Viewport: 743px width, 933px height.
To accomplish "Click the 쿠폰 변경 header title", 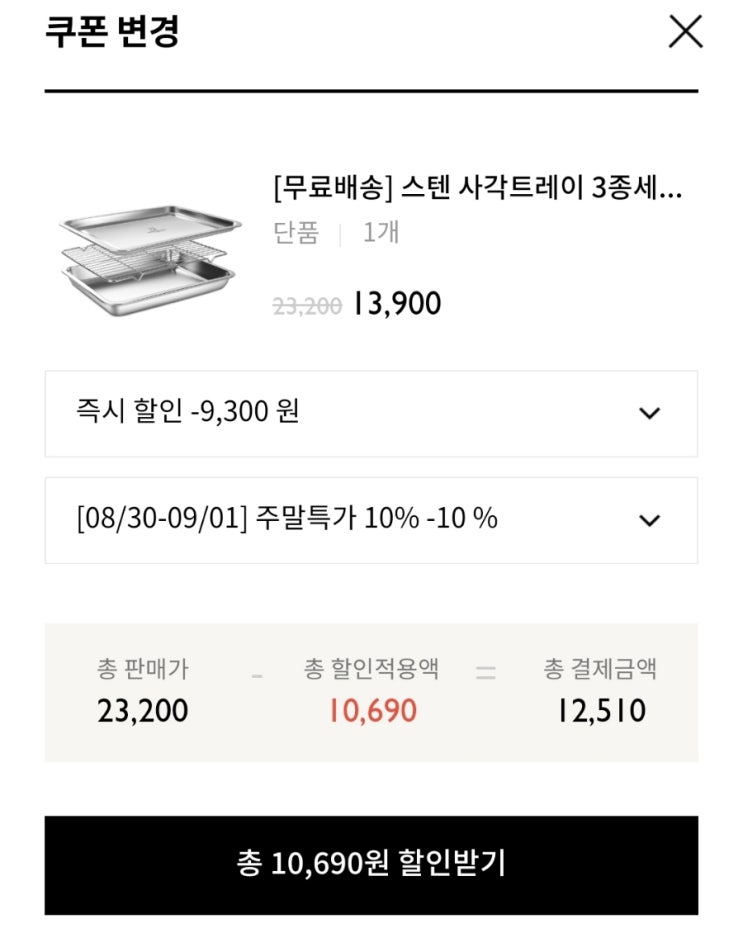I will click(x=112, y=32).
